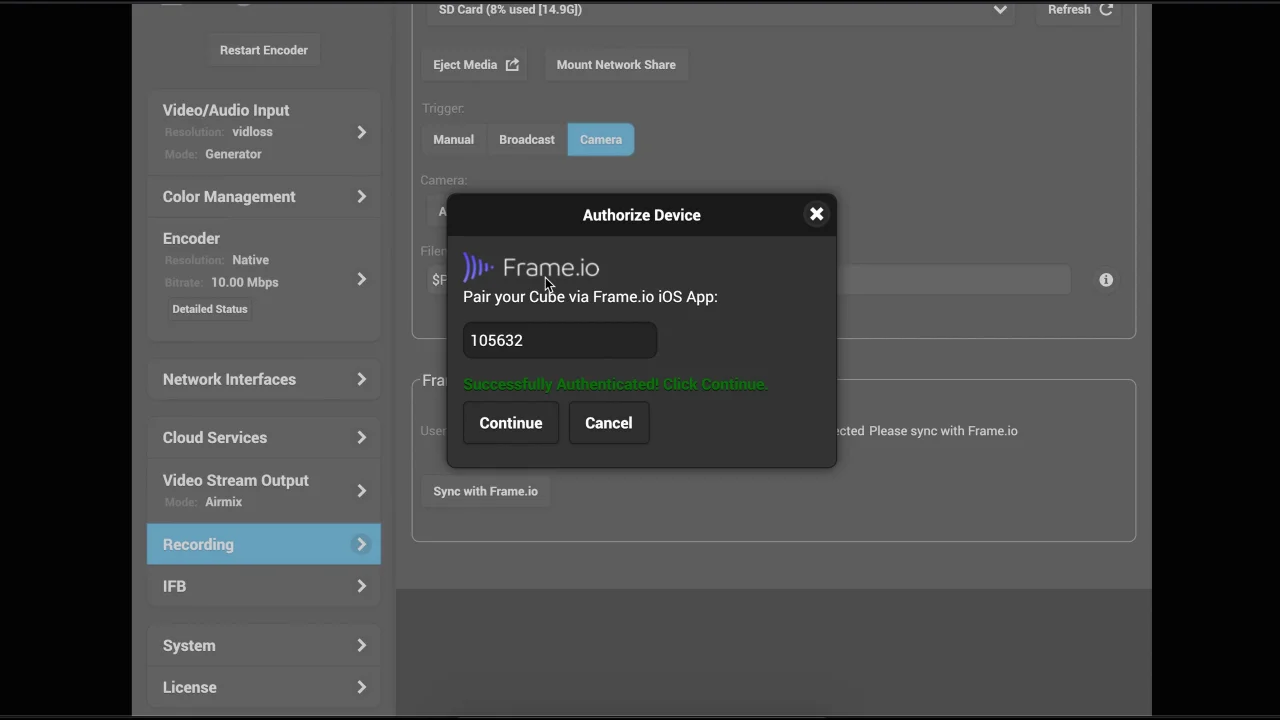1280x720 pixels.
Task: Click Restart Encoder button
Action: [x=264, y=50]
